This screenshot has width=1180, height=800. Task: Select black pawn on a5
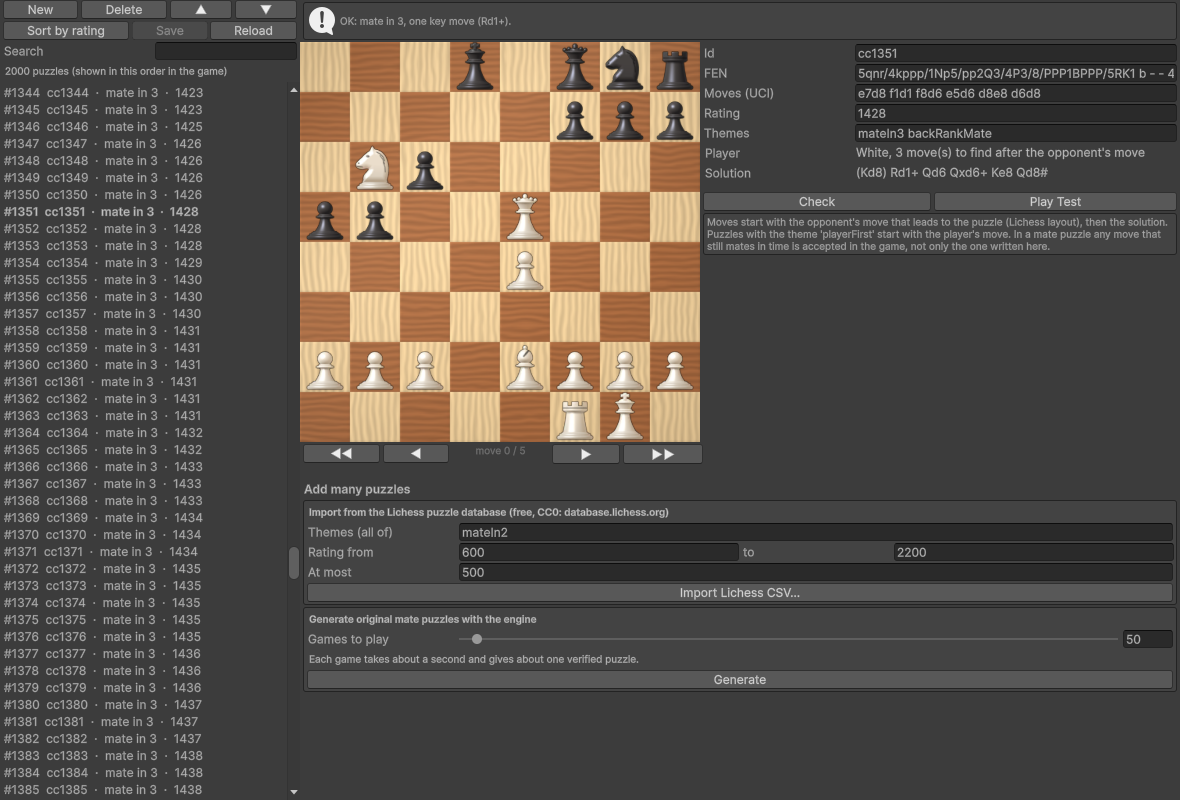325,217
